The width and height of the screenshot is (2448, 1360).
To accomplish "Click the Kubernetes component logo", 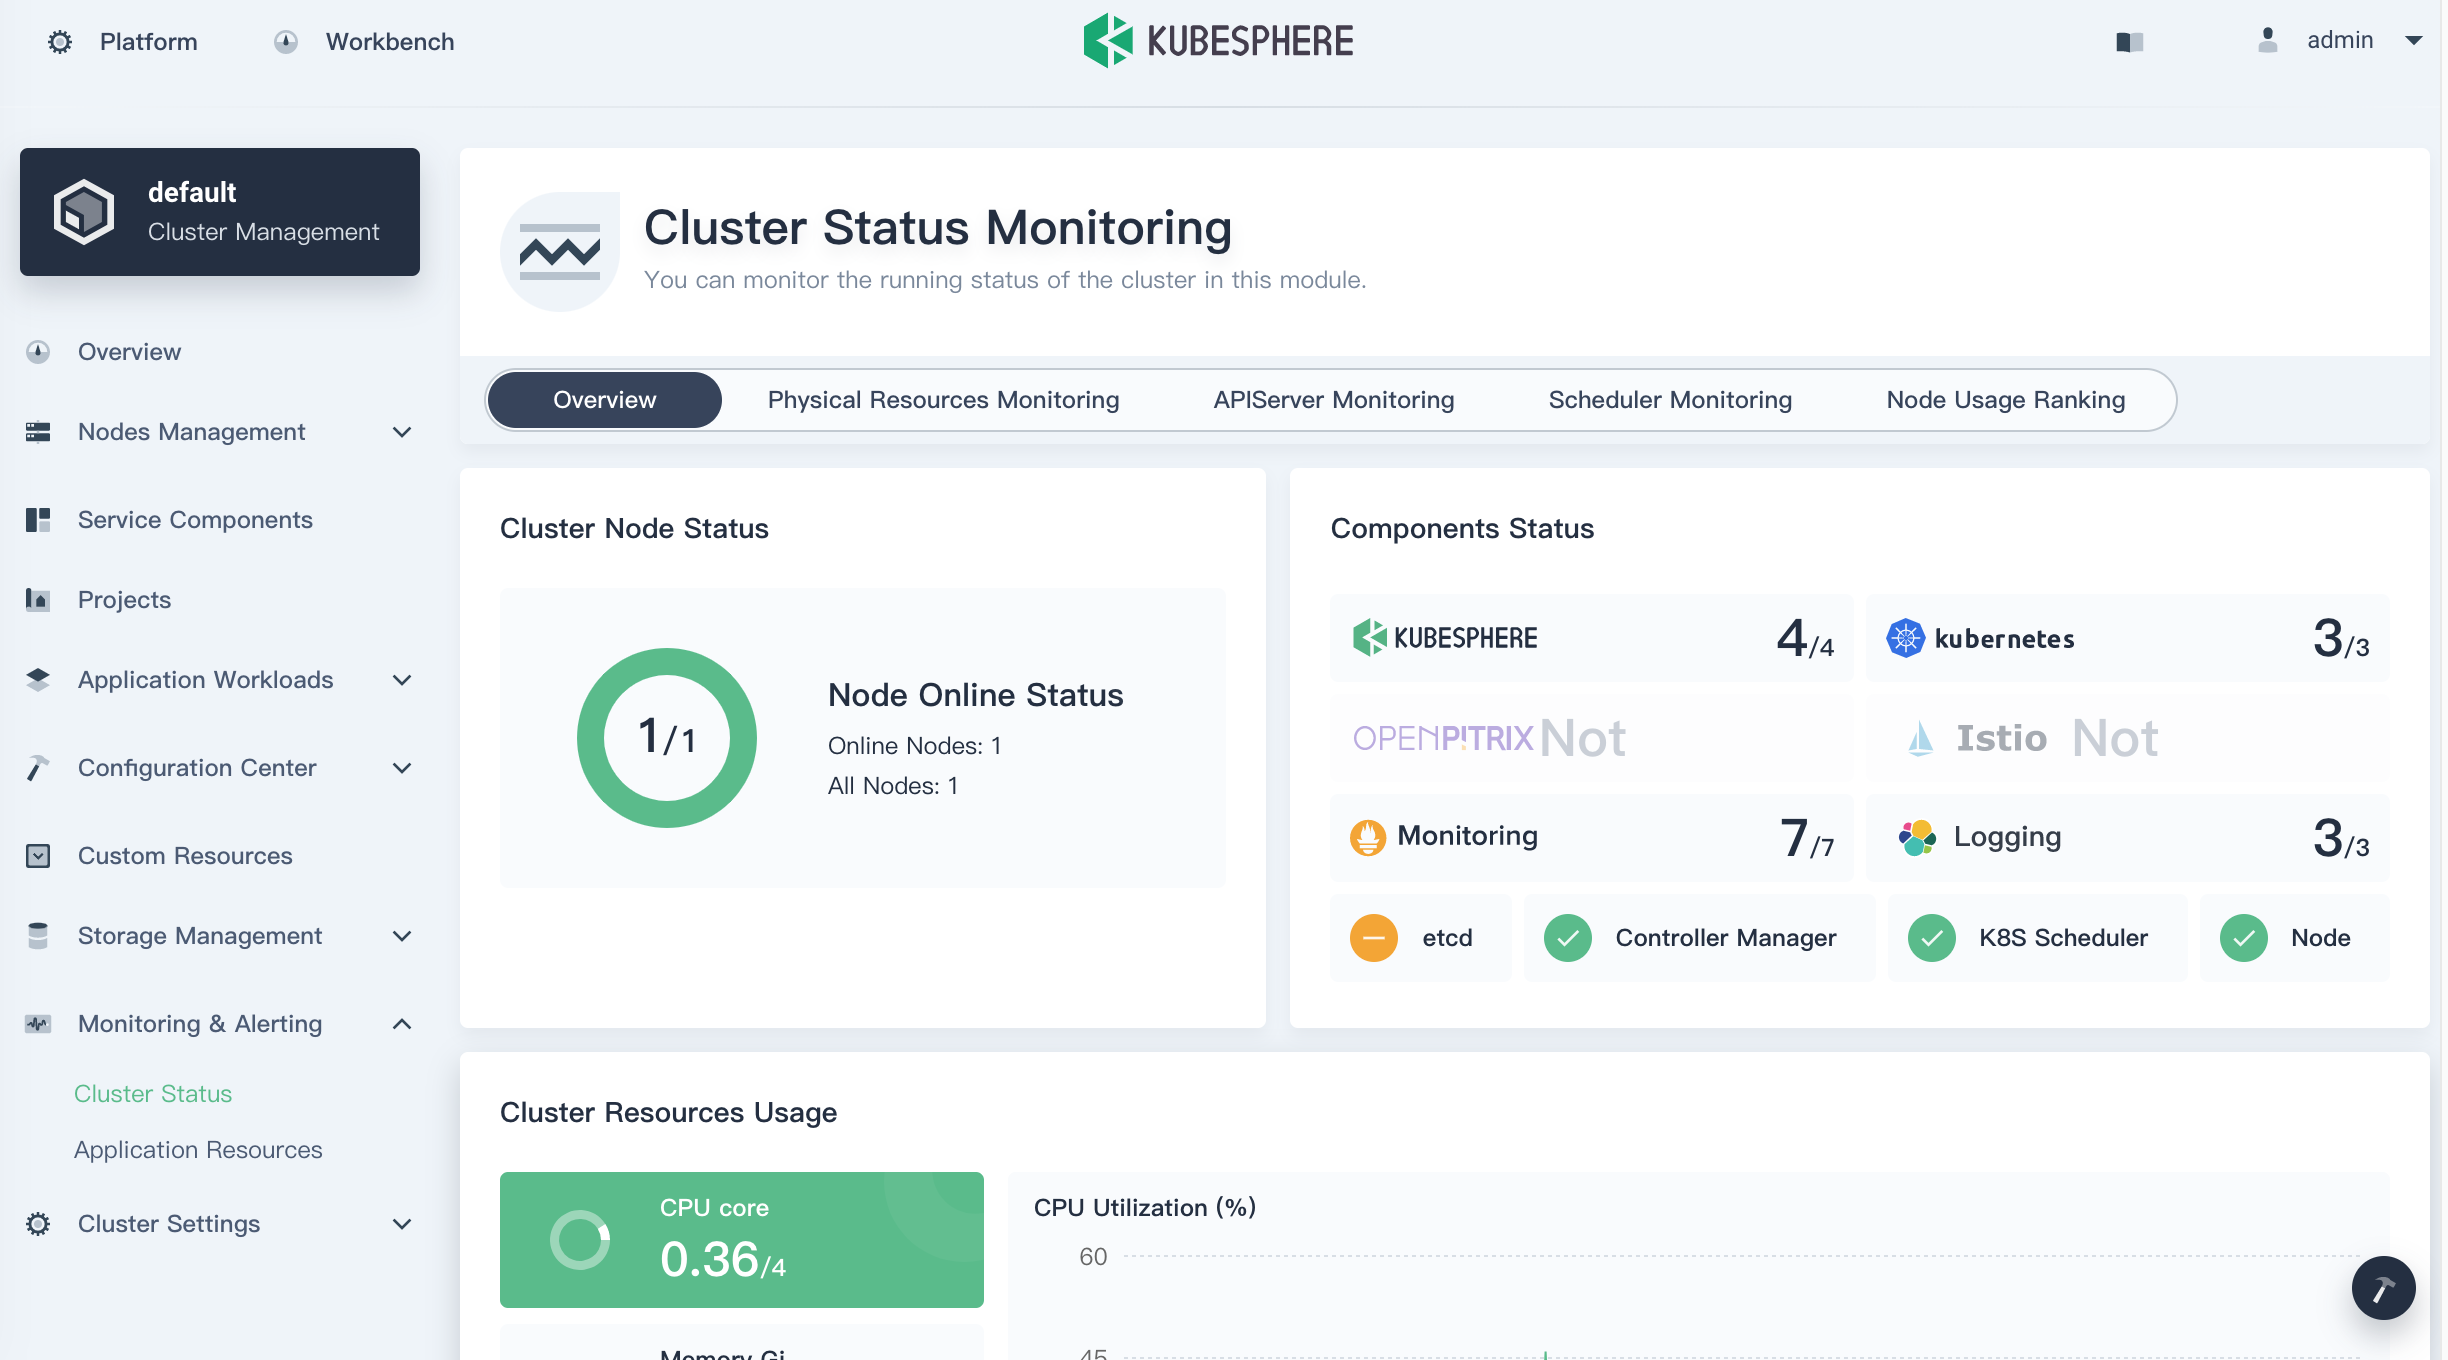I will 1905,638.
